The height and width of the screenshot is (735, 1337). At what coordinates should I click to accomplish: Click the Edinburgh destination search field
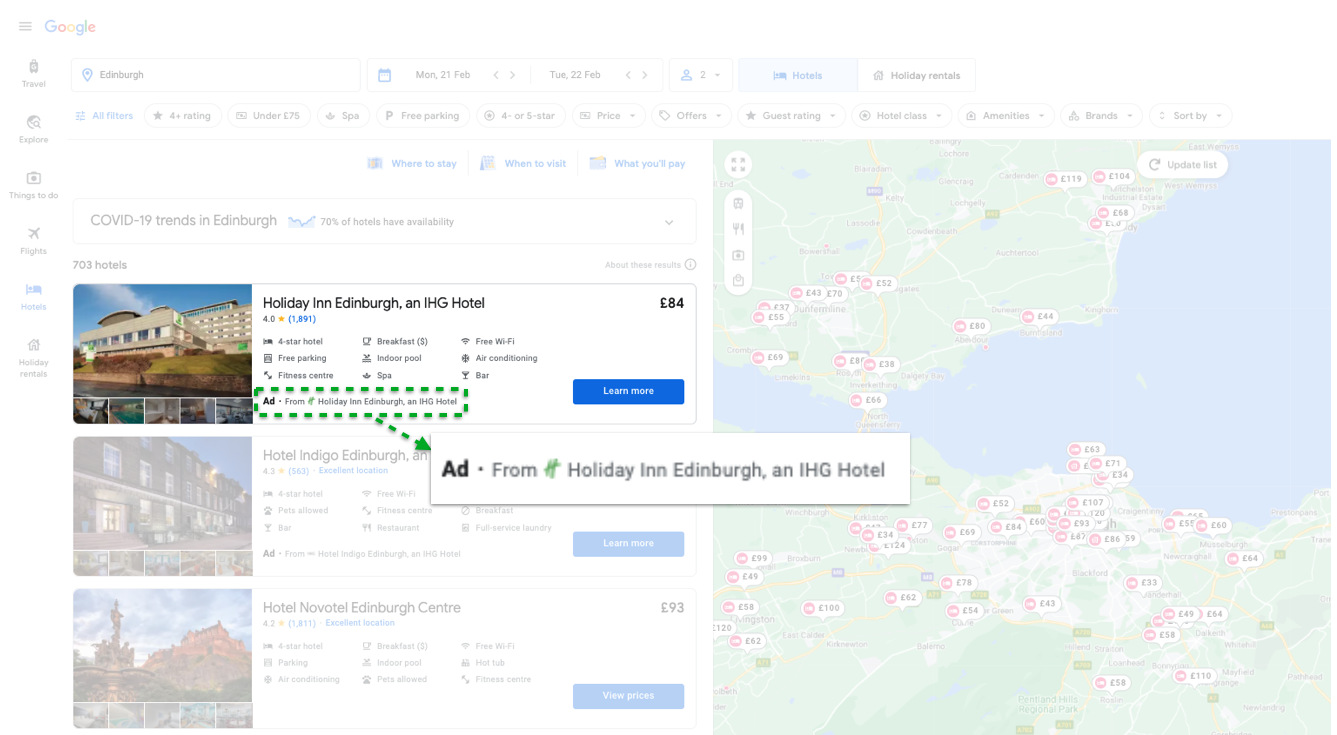pyautogui.click(x=215, y=75)
